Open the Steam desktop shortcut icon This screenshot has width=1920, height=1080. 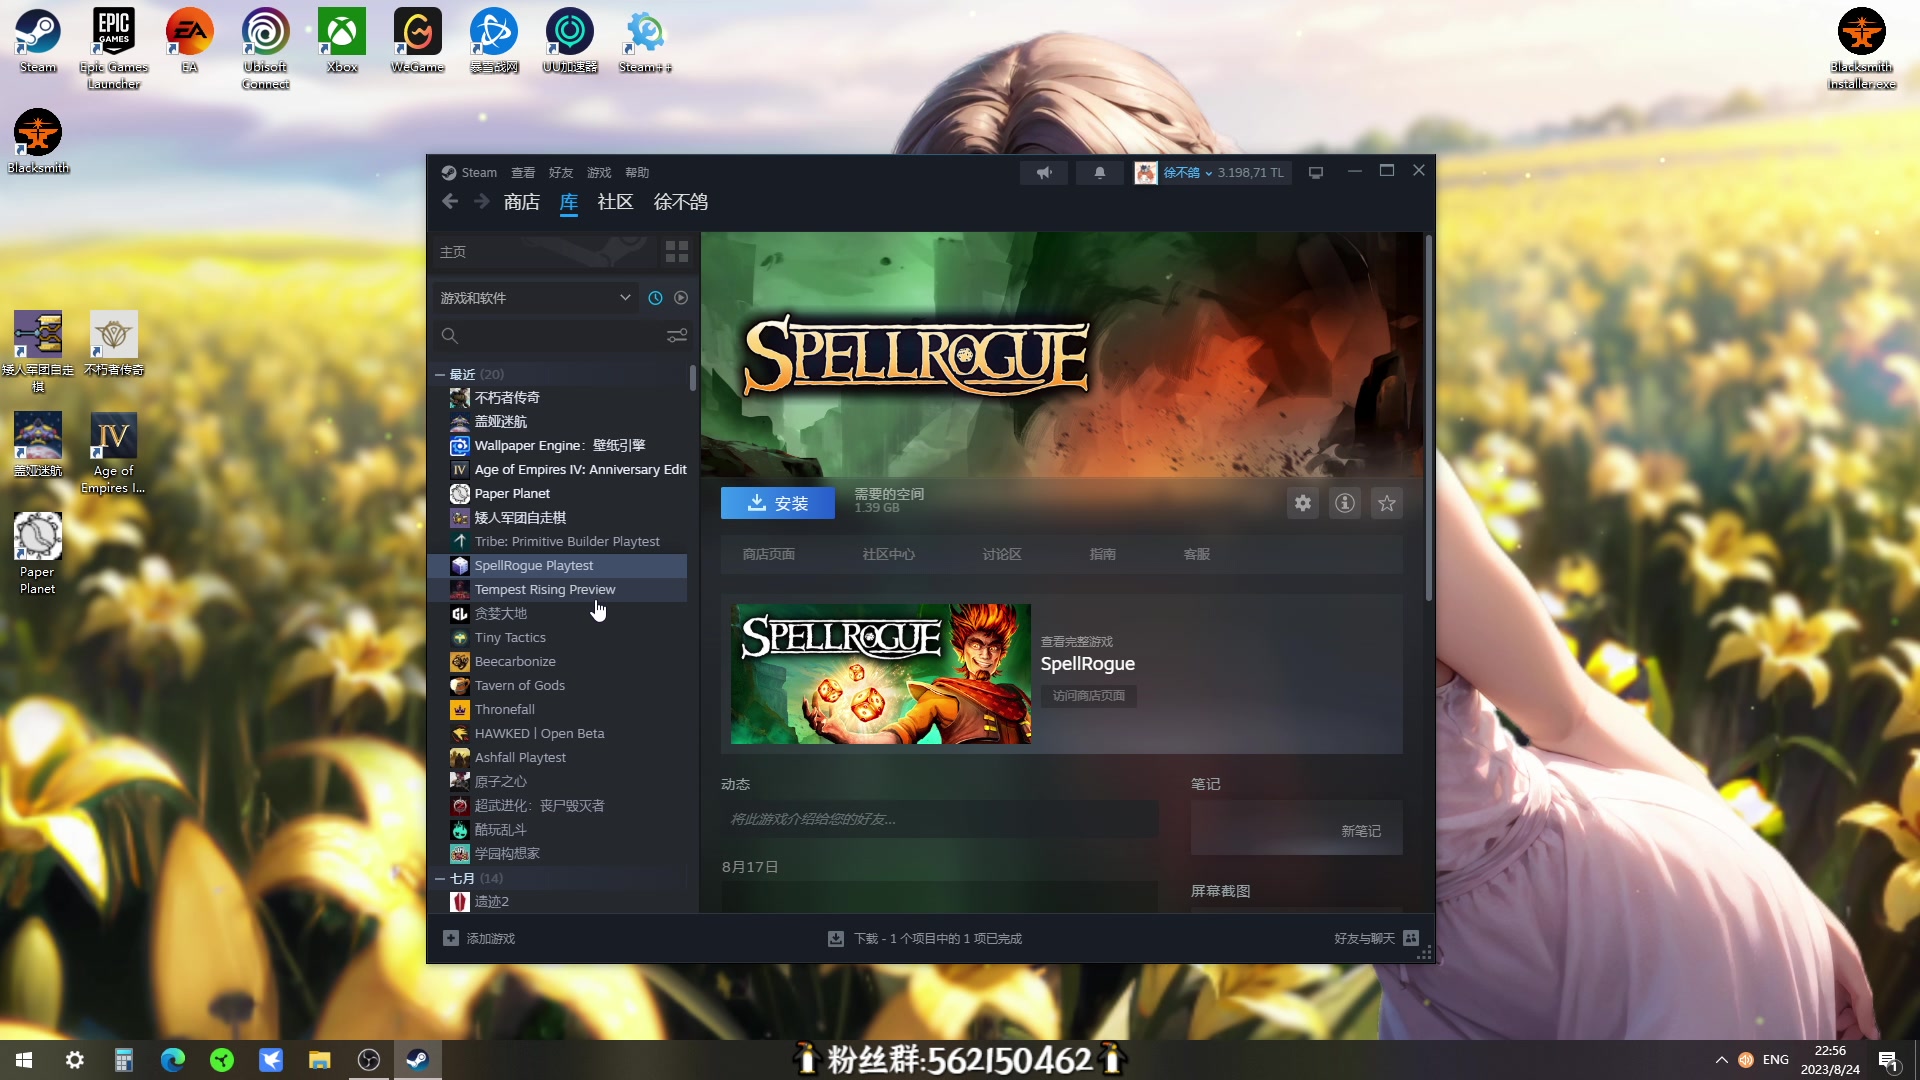[38, 40]
